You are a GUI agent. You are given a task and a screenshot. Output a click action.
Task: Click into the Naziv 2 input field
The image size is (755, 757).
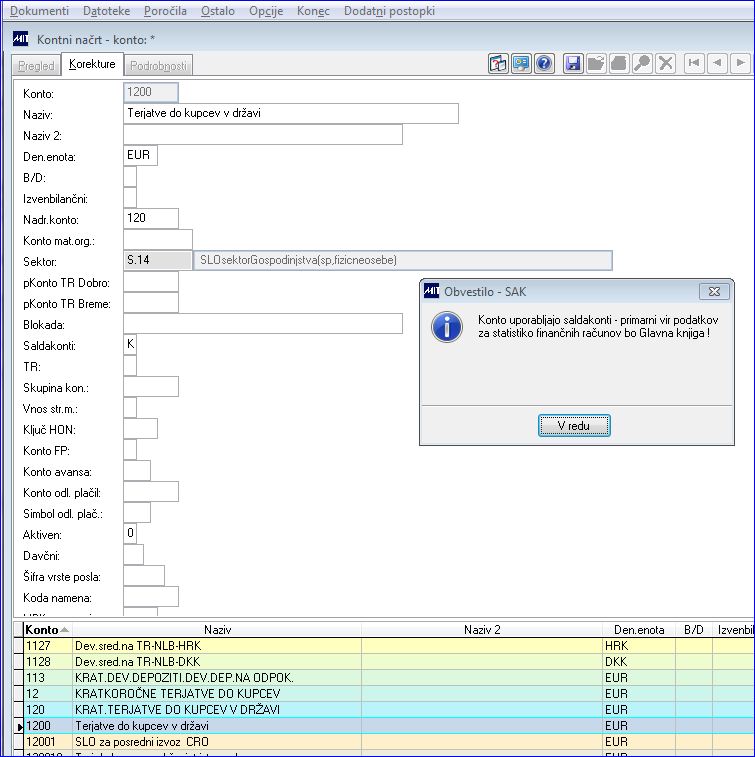(x=263, y=135)
